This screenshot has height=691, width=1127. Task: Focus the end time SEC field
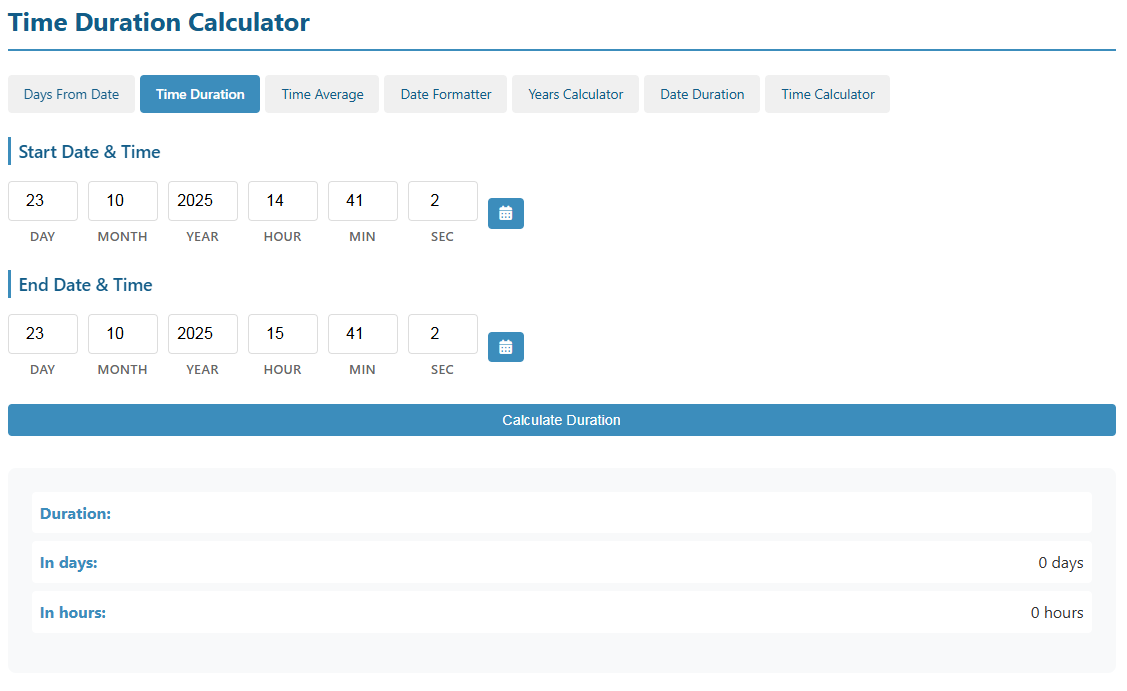coord(443,334)
